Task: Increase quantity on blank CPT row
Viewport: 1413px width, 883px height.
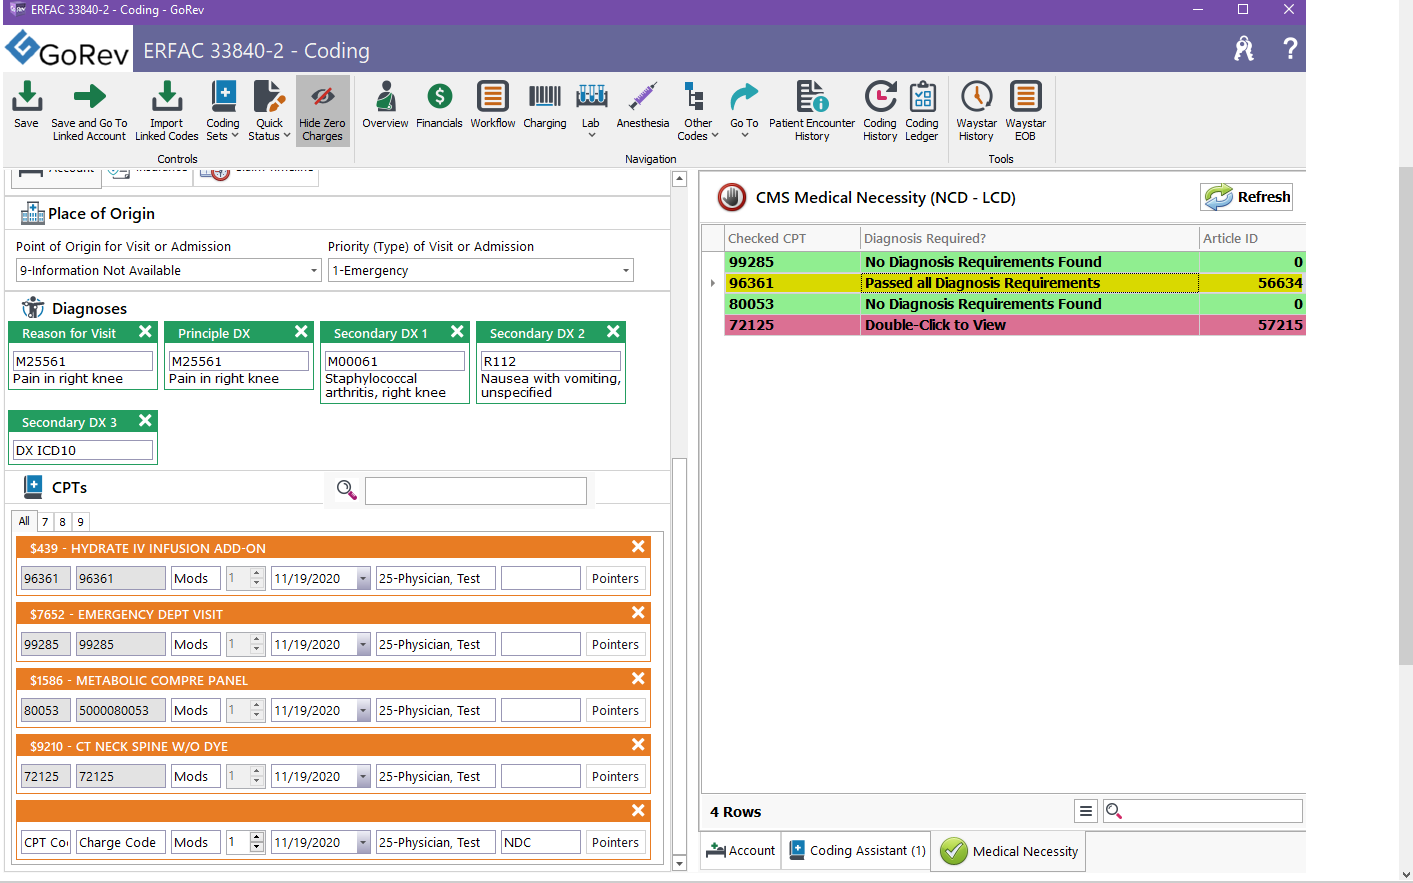Action: click(257, 837)
